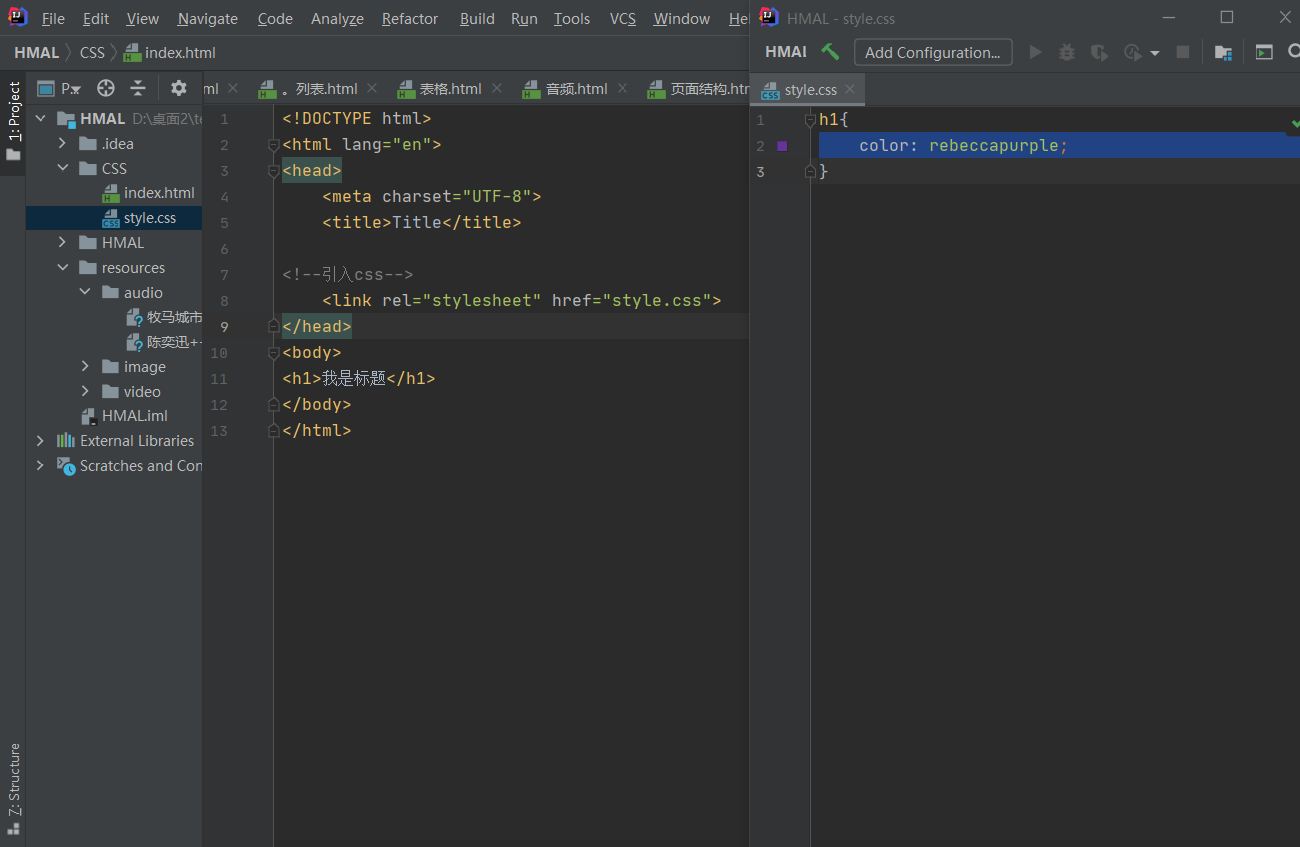This screenshot has height=847, width=1300.
Task: Collapse the HMAL project root node
Action: point(40,119)
